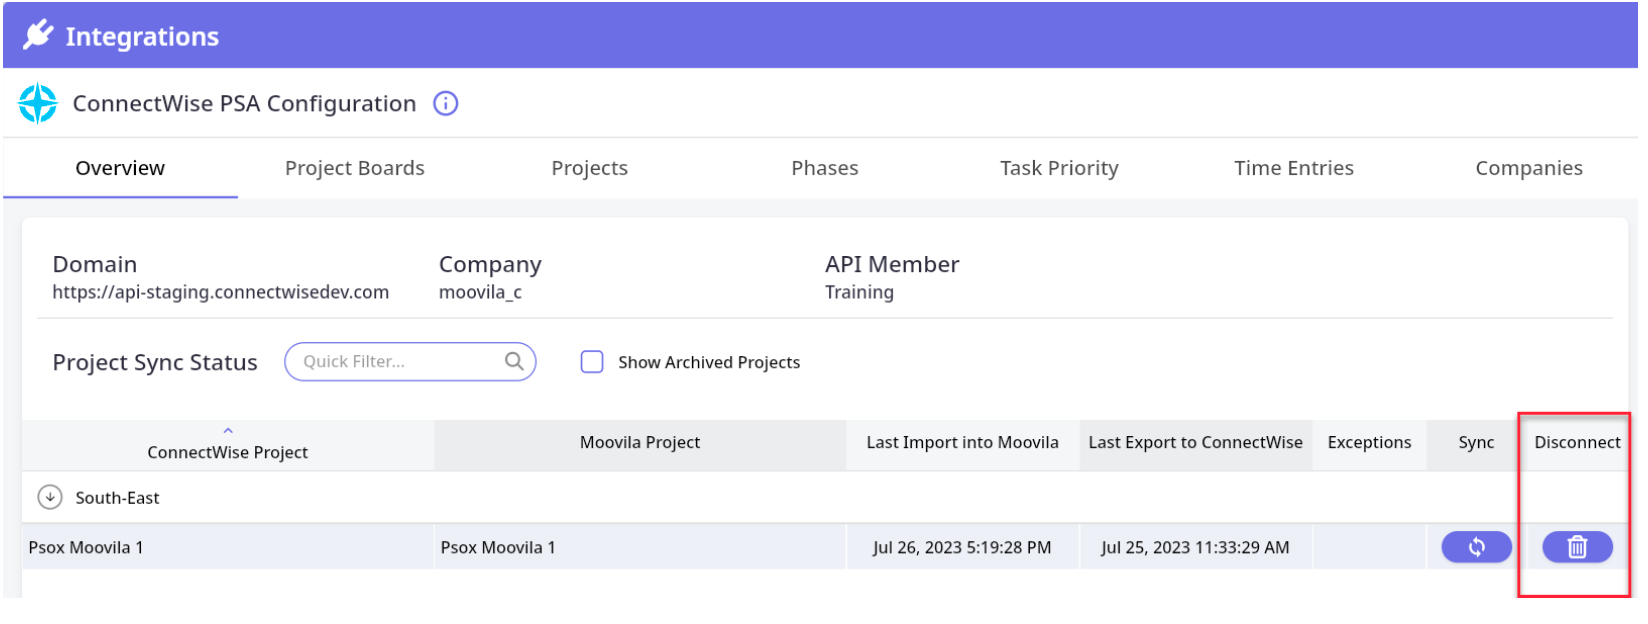Click the Last Import into Moovila header
This screenshot has width=1648, height=624.
click(x=961, y=442)
